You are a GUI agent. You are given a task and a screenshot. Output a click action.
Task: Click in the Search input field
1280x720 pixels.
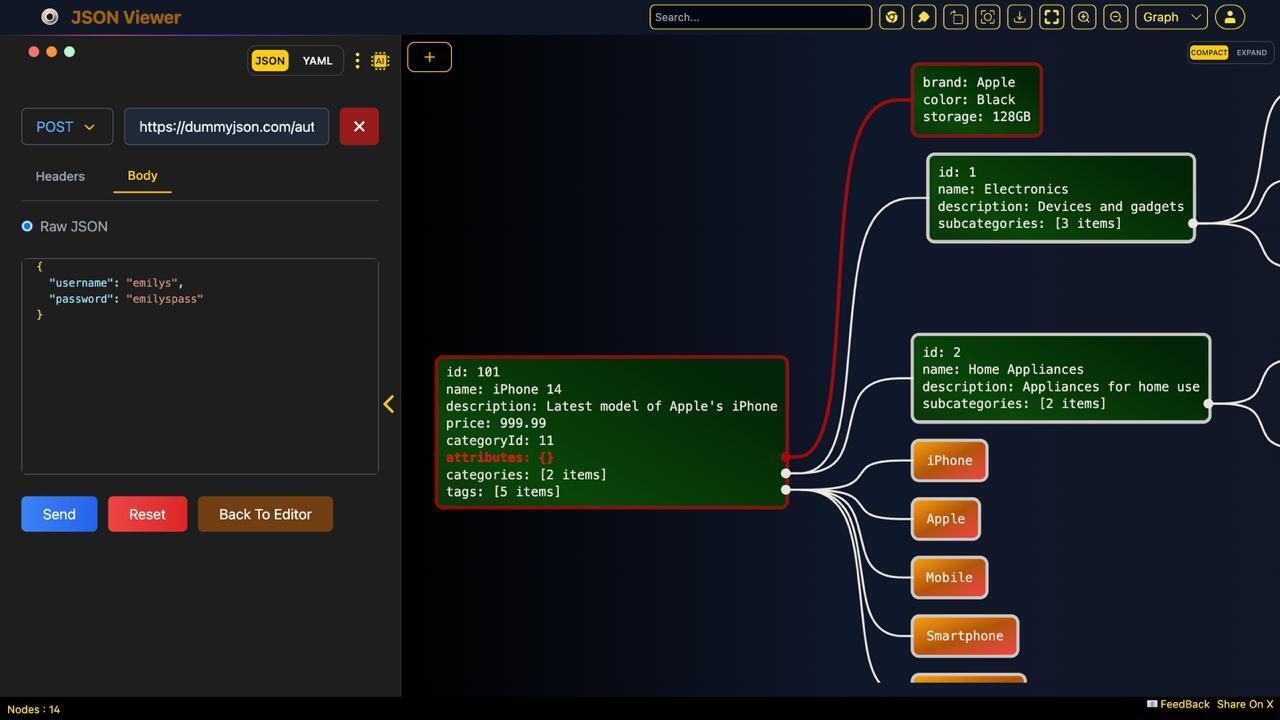click(x=760, y=17)
